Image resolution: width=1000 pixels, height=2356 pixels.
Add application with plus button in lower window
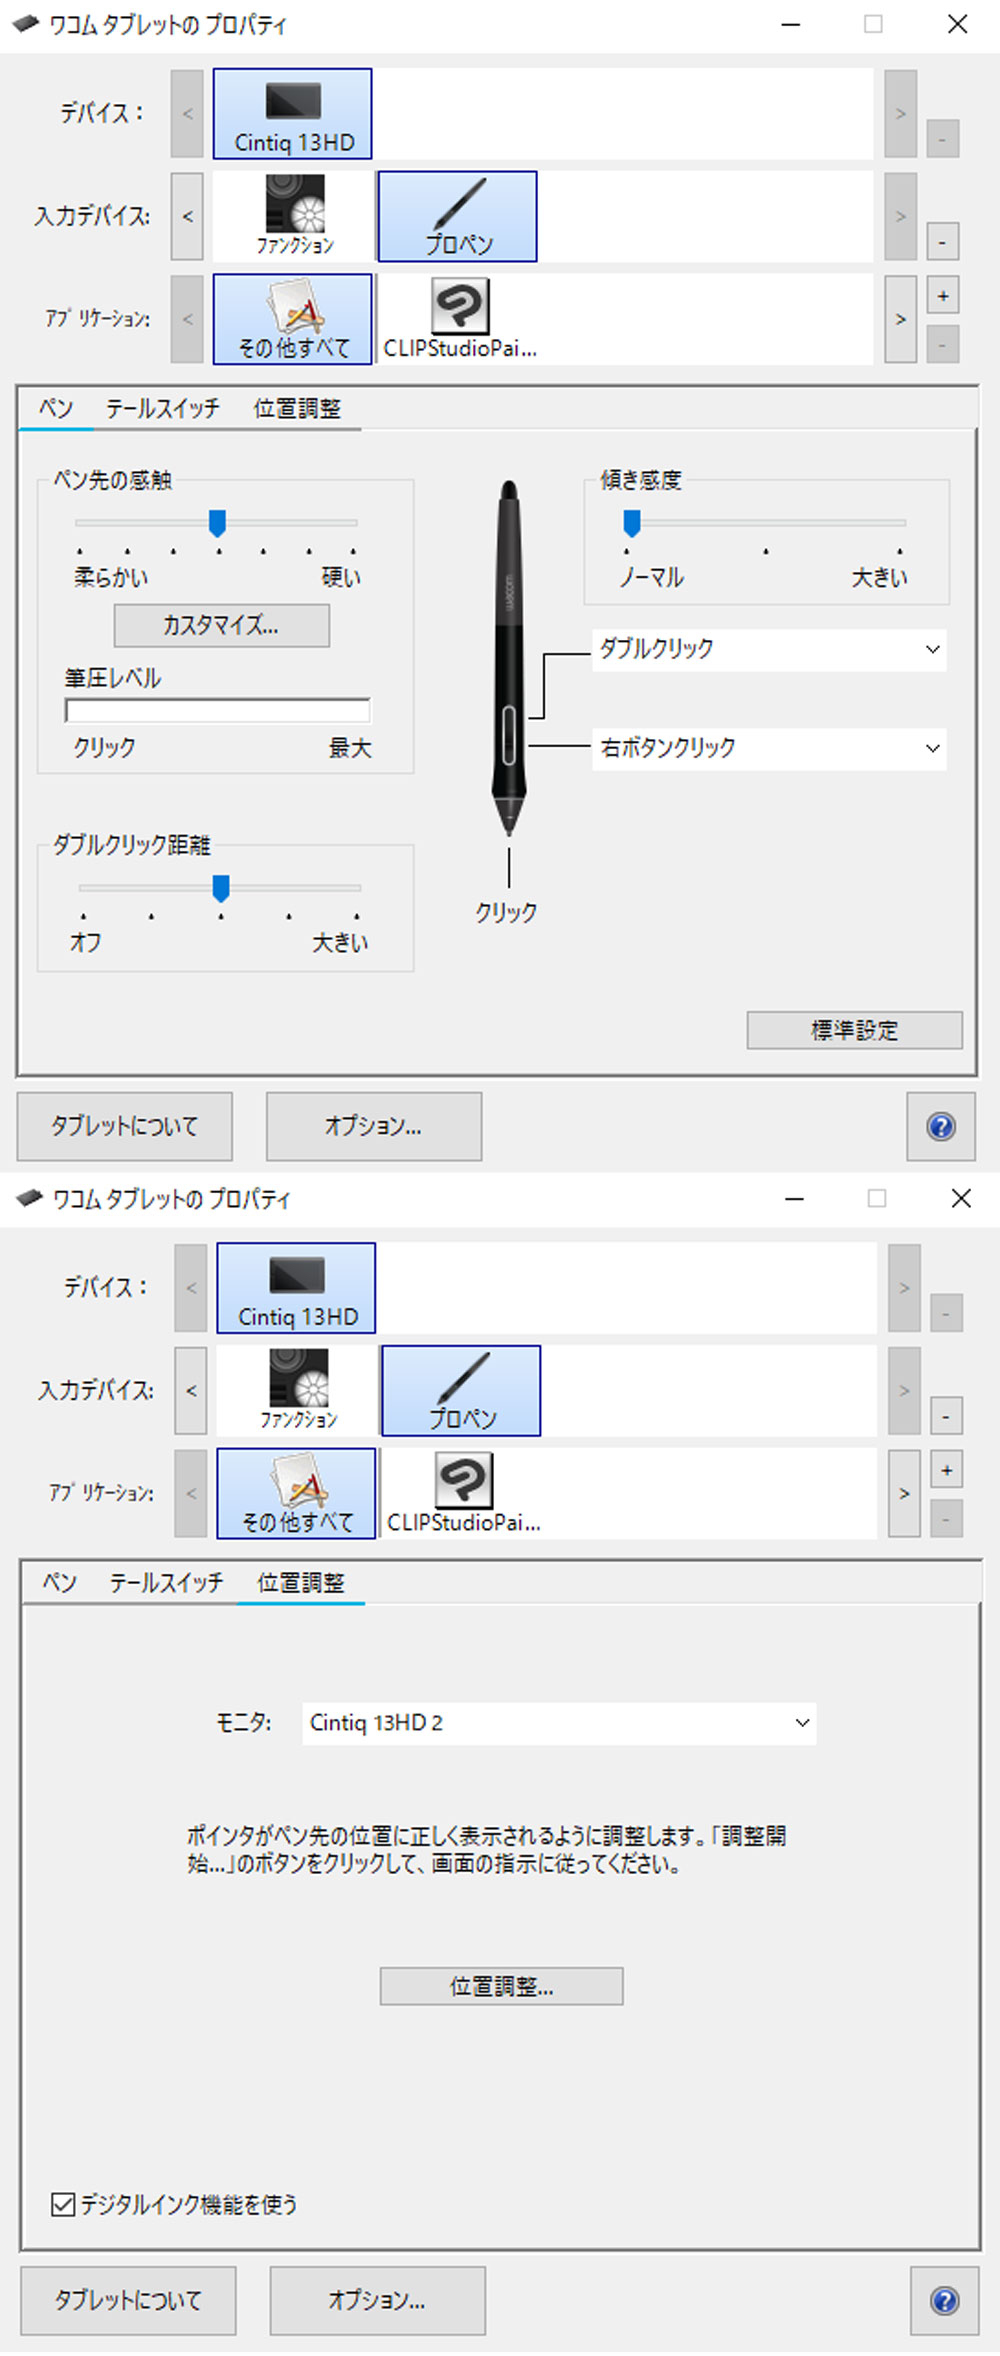[947, 1470]
